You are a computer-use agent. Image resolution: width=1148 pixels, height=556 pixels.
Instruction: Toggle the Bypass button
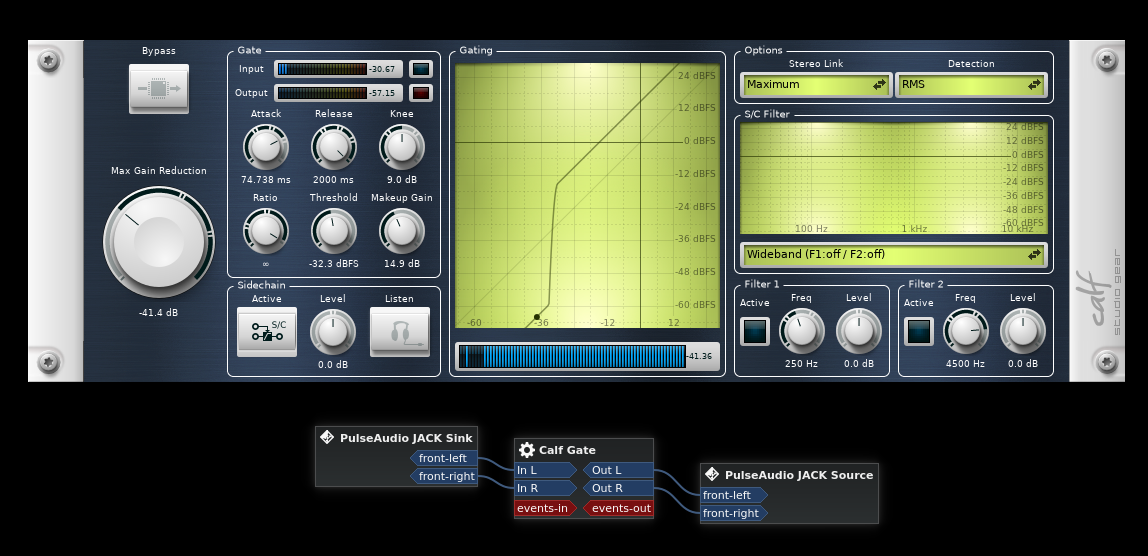point(159,89)
